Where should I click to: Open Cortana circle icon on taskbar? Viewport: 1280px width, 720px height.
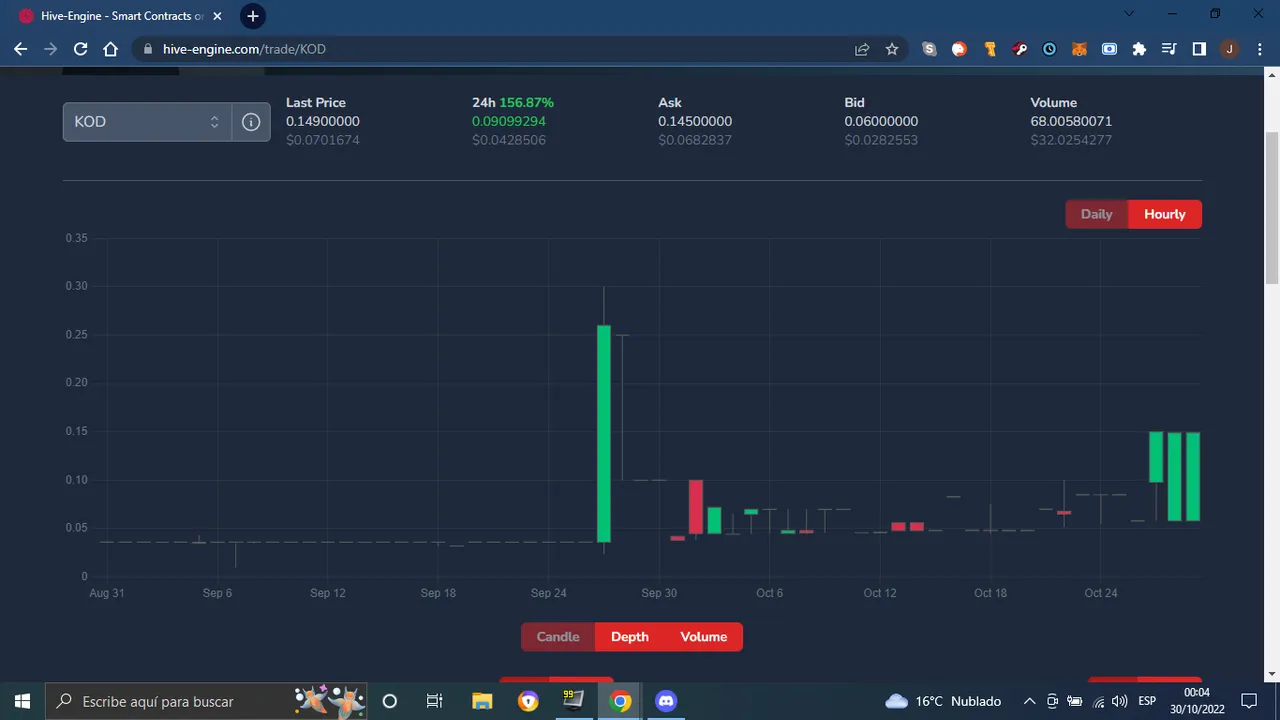coord(390,701)
